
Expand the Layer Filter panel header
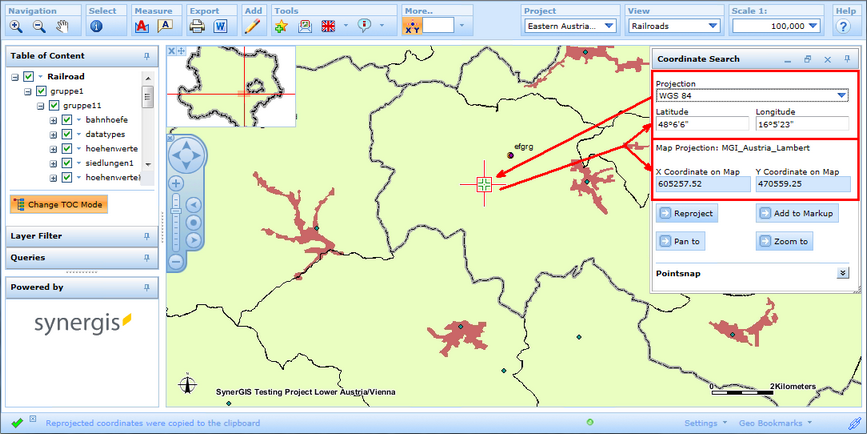click(82, 236)
